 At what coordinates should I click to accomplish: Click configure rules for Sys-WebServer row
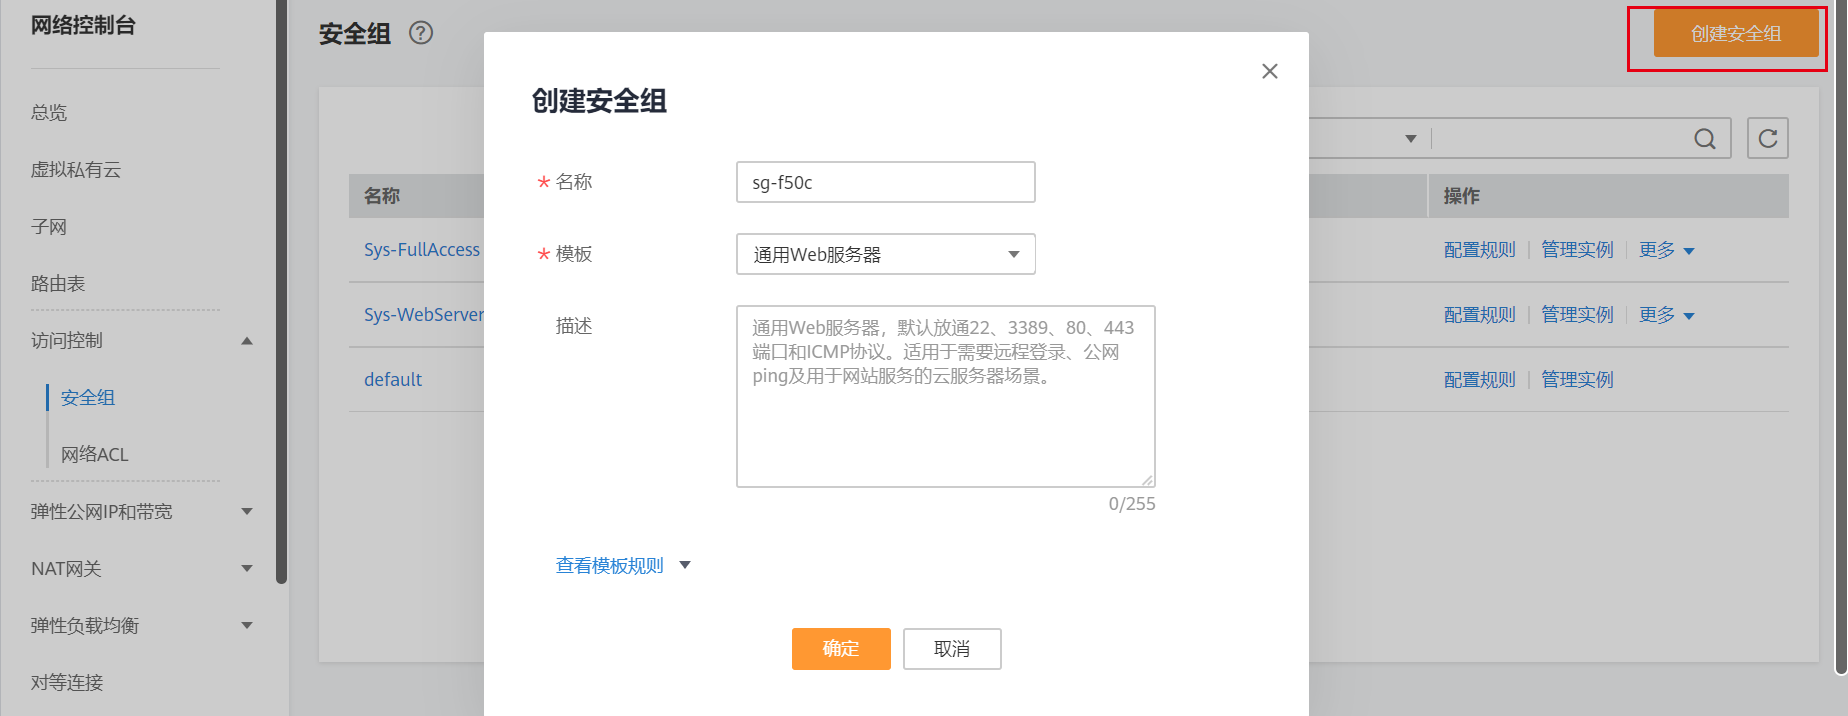[x=1479, y=315]
